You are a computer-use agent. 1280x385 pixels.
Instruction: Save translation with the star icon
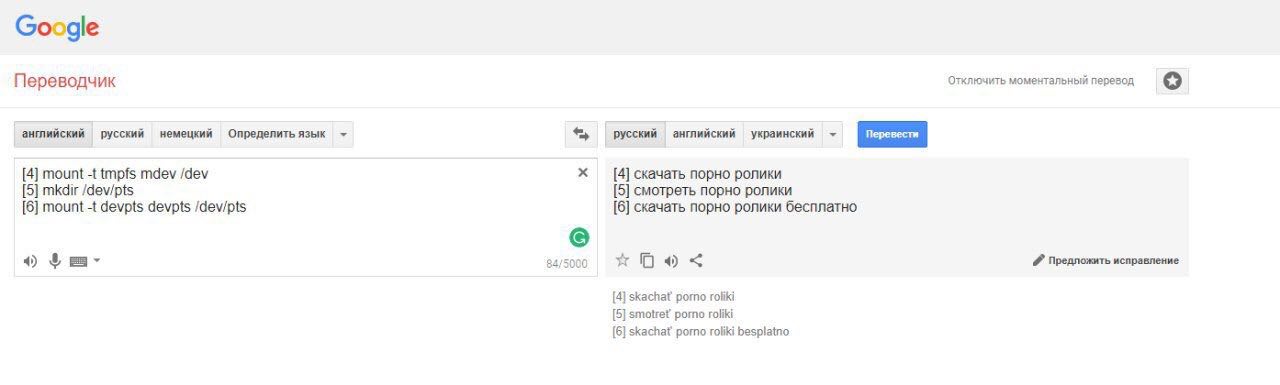622,260
